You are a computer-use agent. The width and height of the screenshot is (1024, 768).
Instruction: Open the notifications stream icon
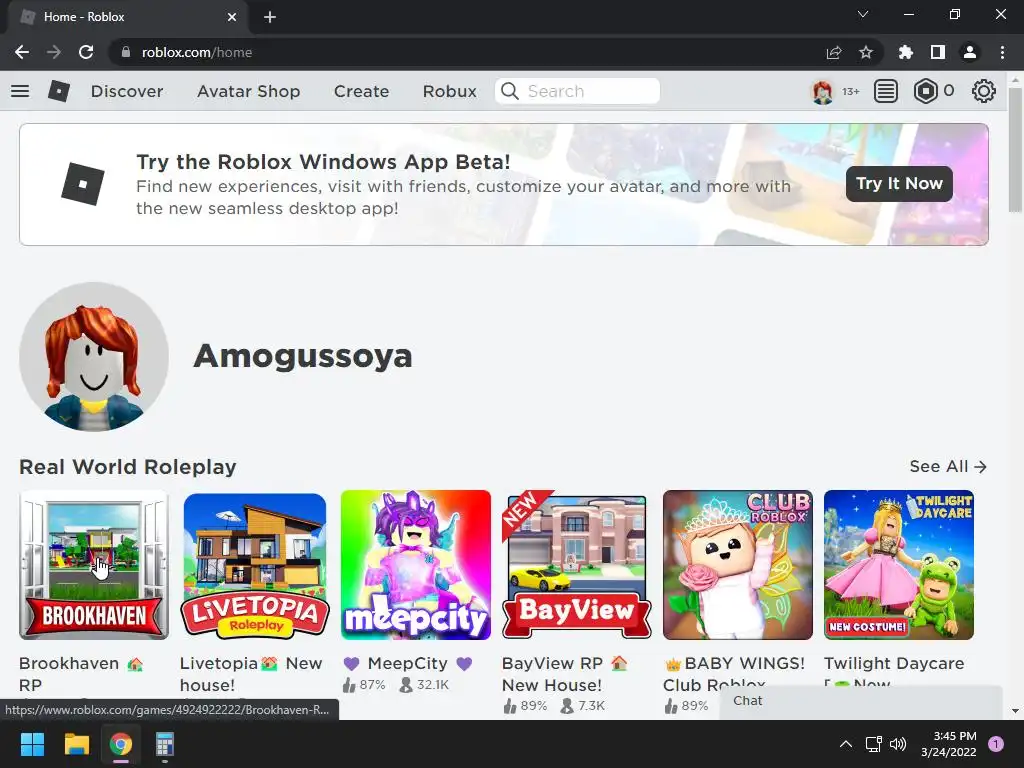(886, 91)
